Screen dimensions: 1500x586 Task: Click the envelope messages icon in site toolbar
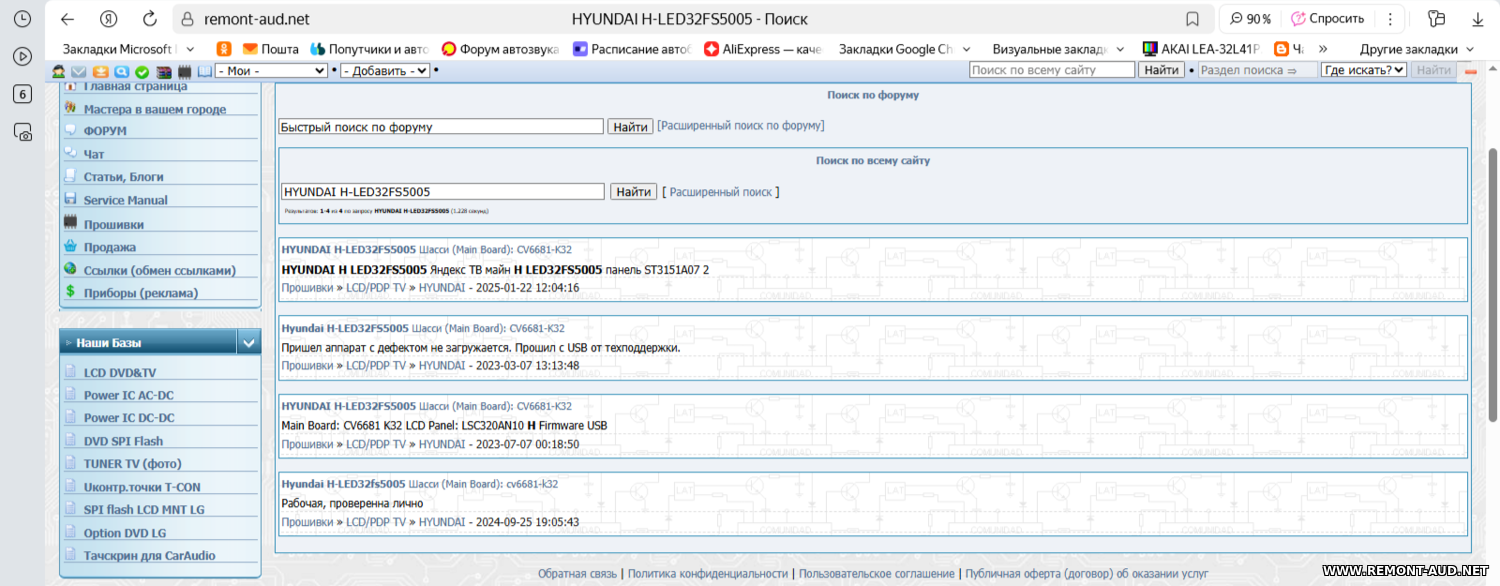79,71
